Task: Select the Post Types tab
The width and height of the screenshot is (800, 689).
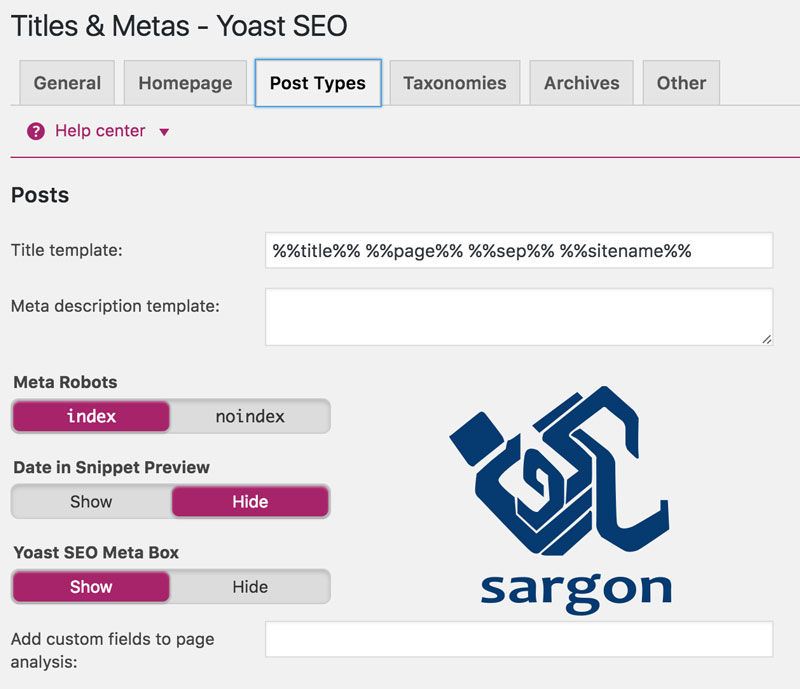Action: (318, 83)
